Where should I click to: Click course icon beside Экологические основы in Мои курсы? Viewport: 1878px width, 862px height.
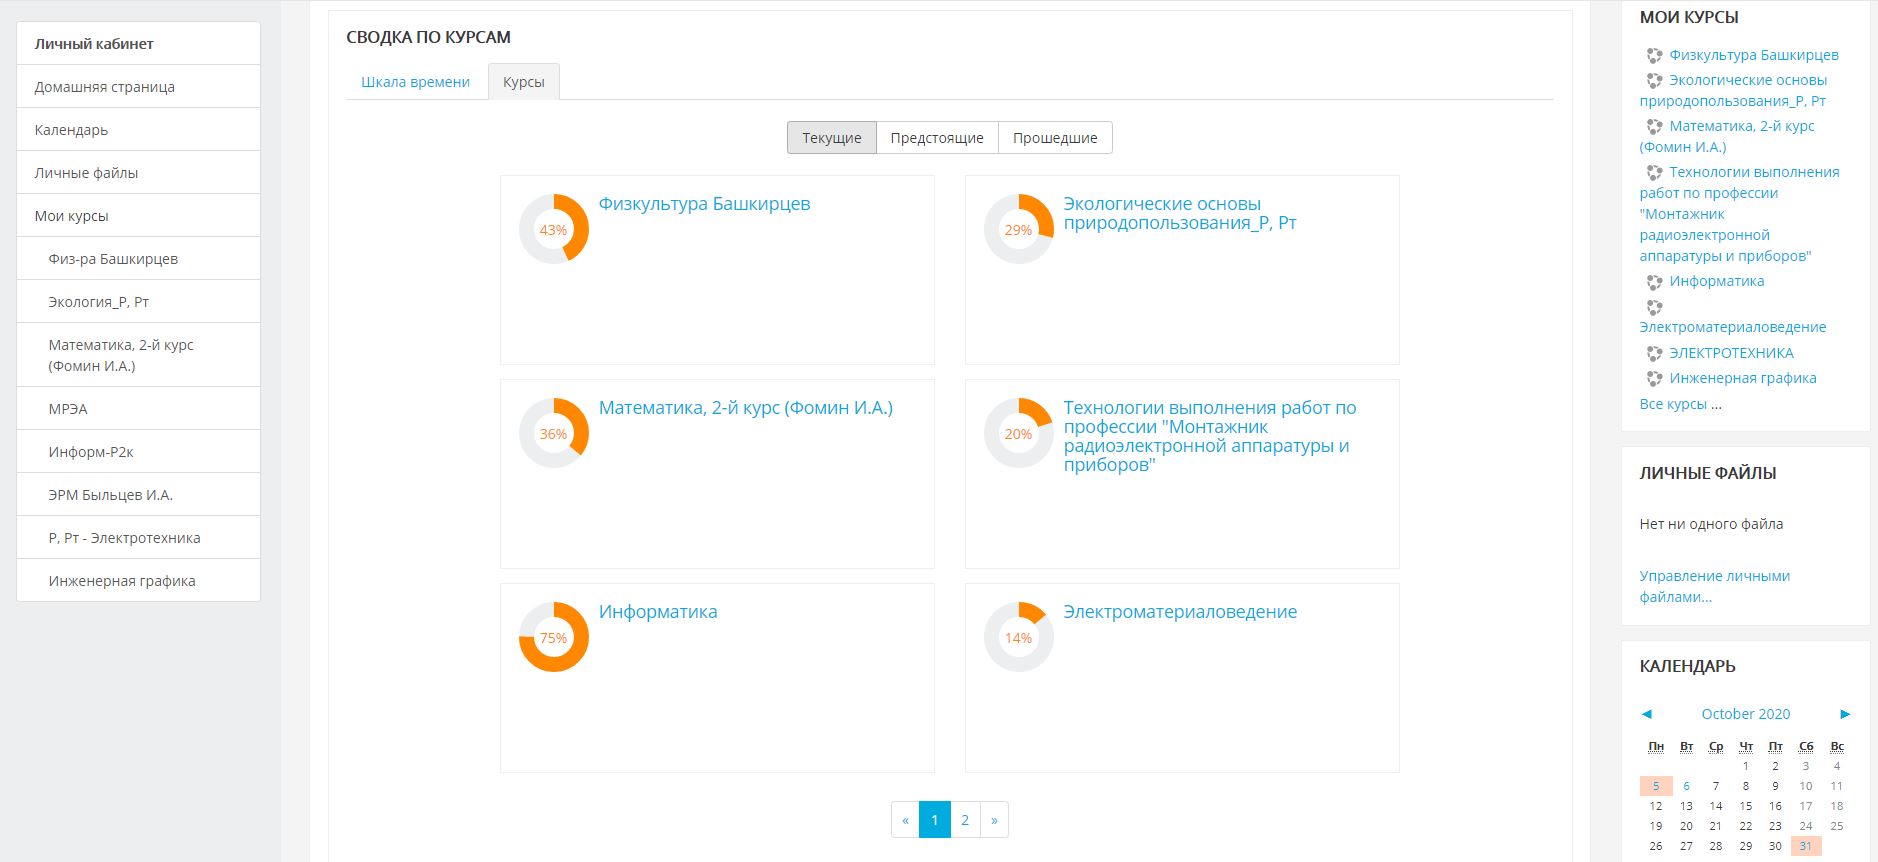point(1654,81)
